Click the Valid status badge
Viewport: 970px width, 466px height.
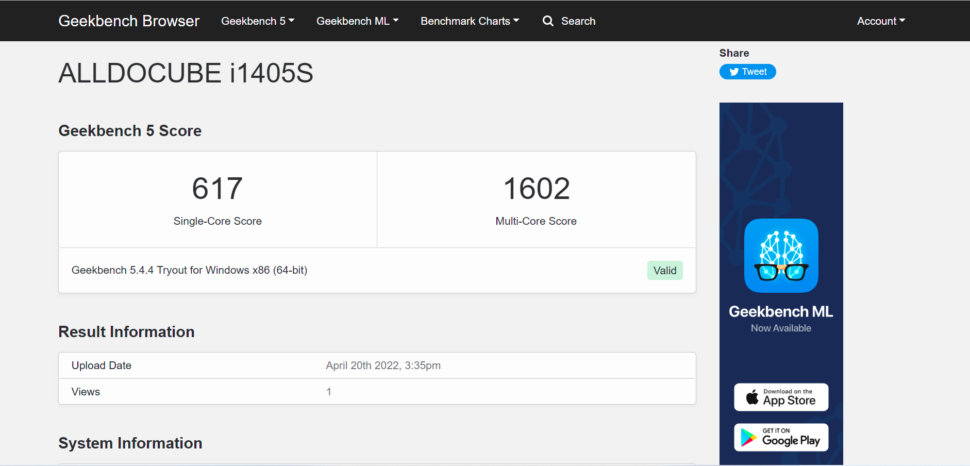(x=665, y=270)
